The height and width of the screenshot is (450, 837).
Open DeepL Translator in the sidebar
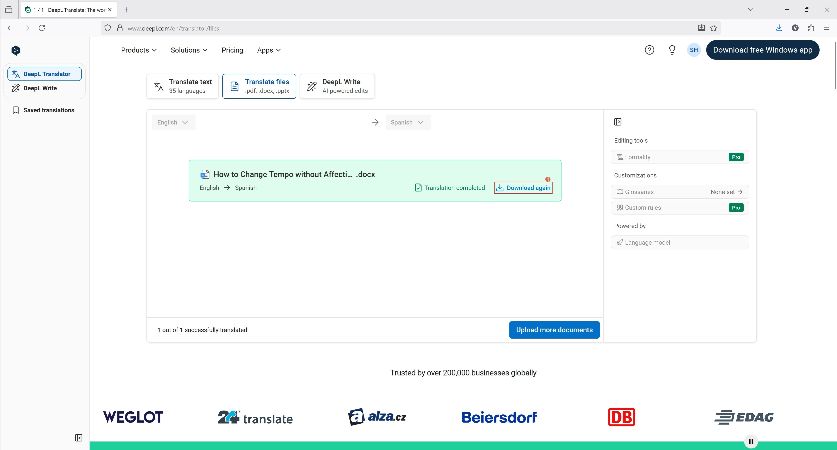pyautogui.click(x=44, y=74)
